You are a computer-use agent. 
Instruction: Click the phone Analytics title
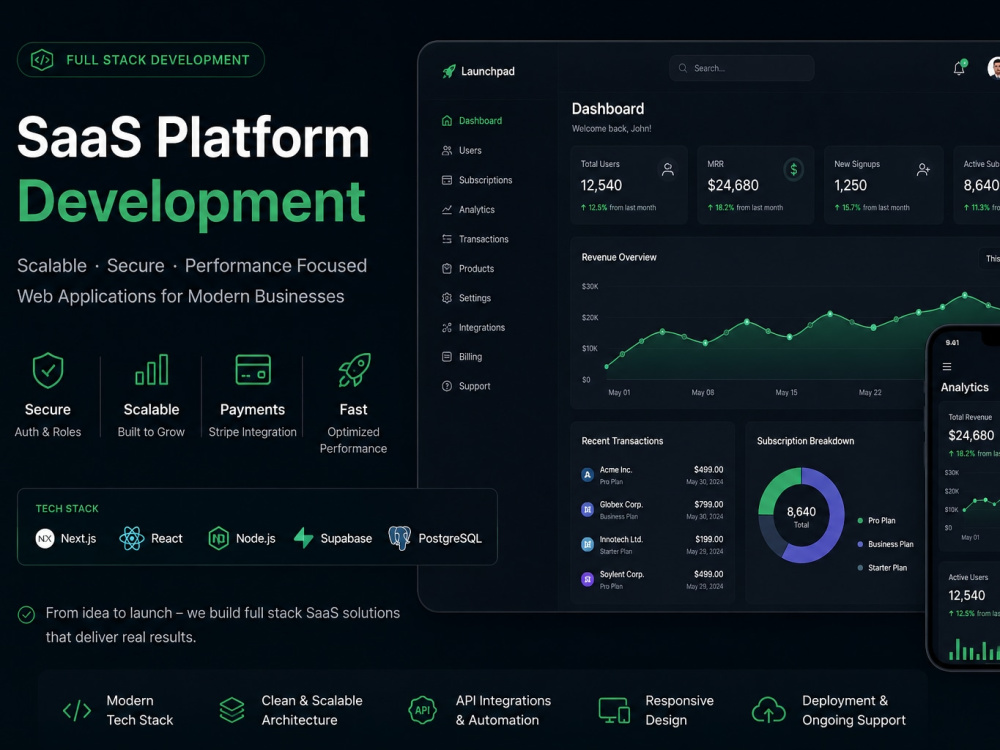click(x=964, y=387)
